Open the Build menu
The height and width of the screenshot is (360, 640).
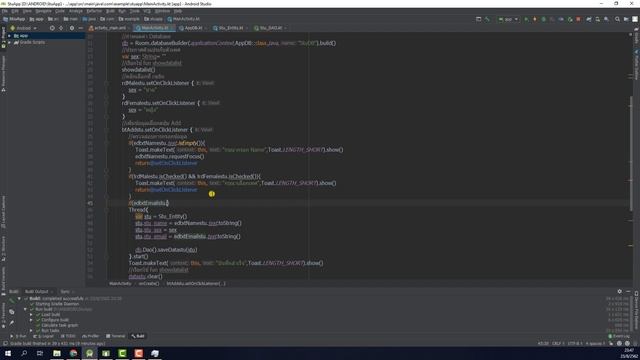coord(110,11)
